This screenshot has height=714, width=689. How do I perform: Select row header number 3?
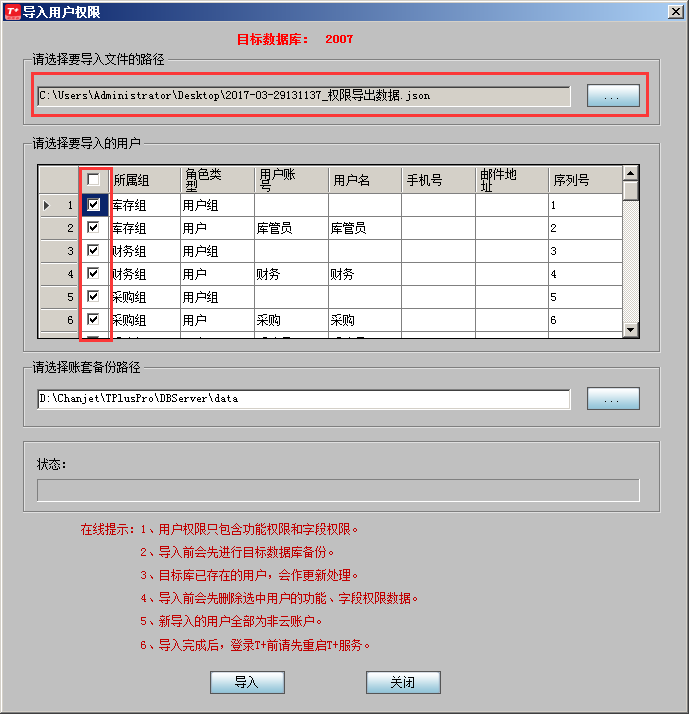coord(59,251)
